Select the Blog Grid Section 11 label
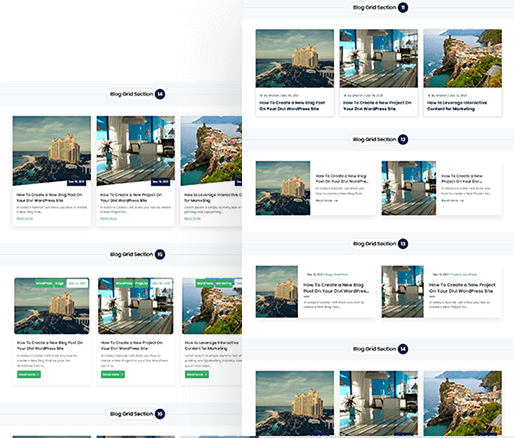Viewport: 514px width, 438px height. click(374, 7)
